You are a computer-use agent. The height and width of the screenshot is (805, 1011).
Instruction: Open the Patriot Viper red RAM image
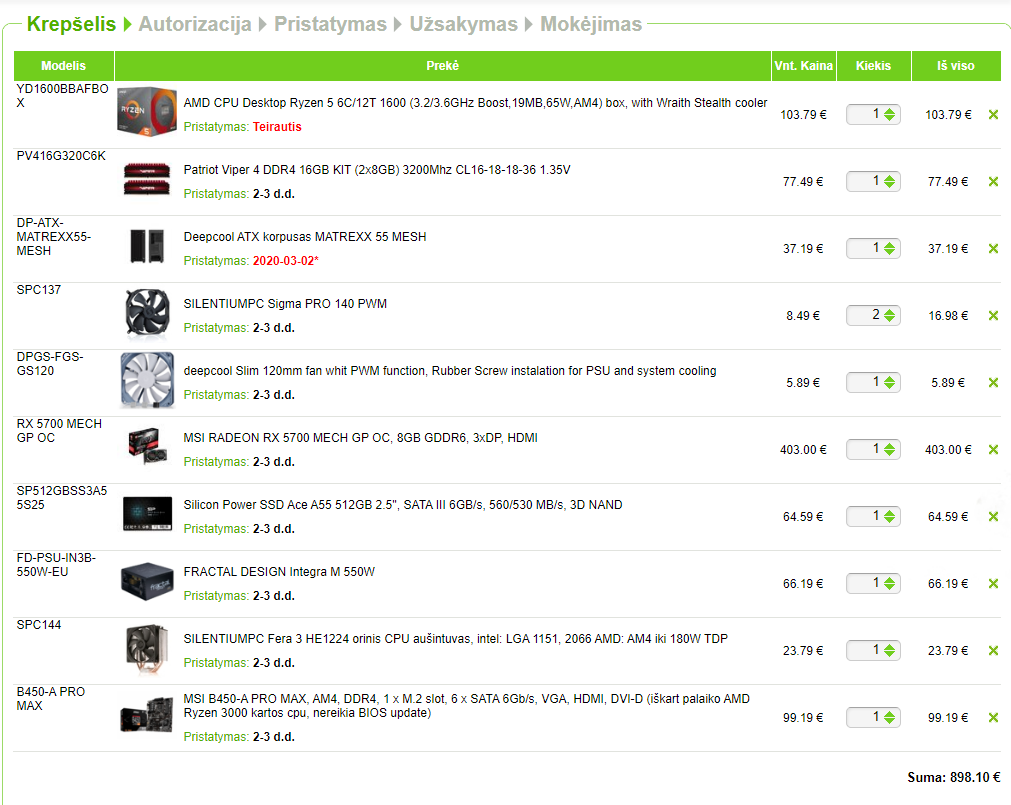pos(147,179)
